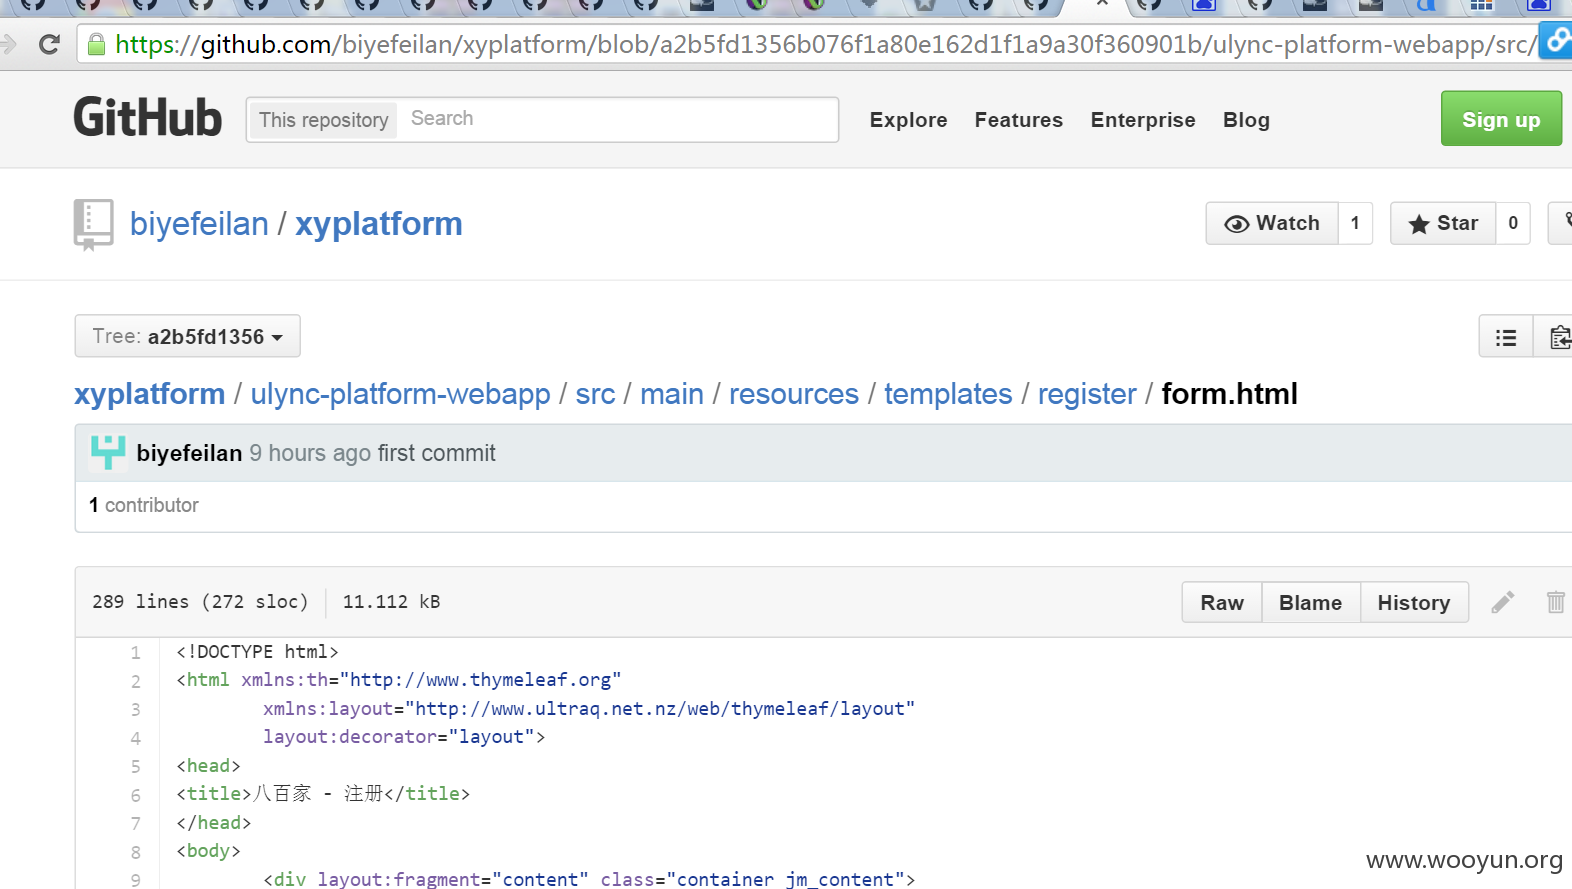1572x889 pixels.
Task: Open the Enterprise nav link
Action: [x=1143, y=120]
